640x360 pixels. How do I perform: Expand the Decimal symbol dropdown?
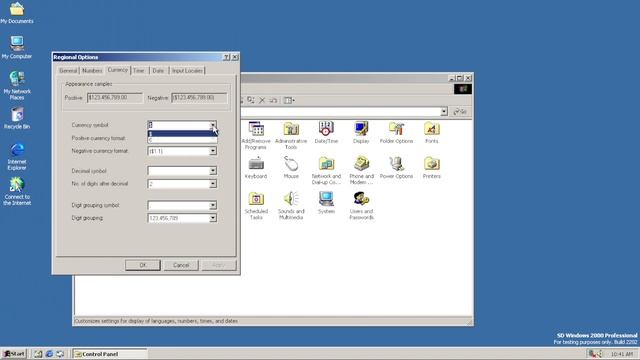click(213, 171)
